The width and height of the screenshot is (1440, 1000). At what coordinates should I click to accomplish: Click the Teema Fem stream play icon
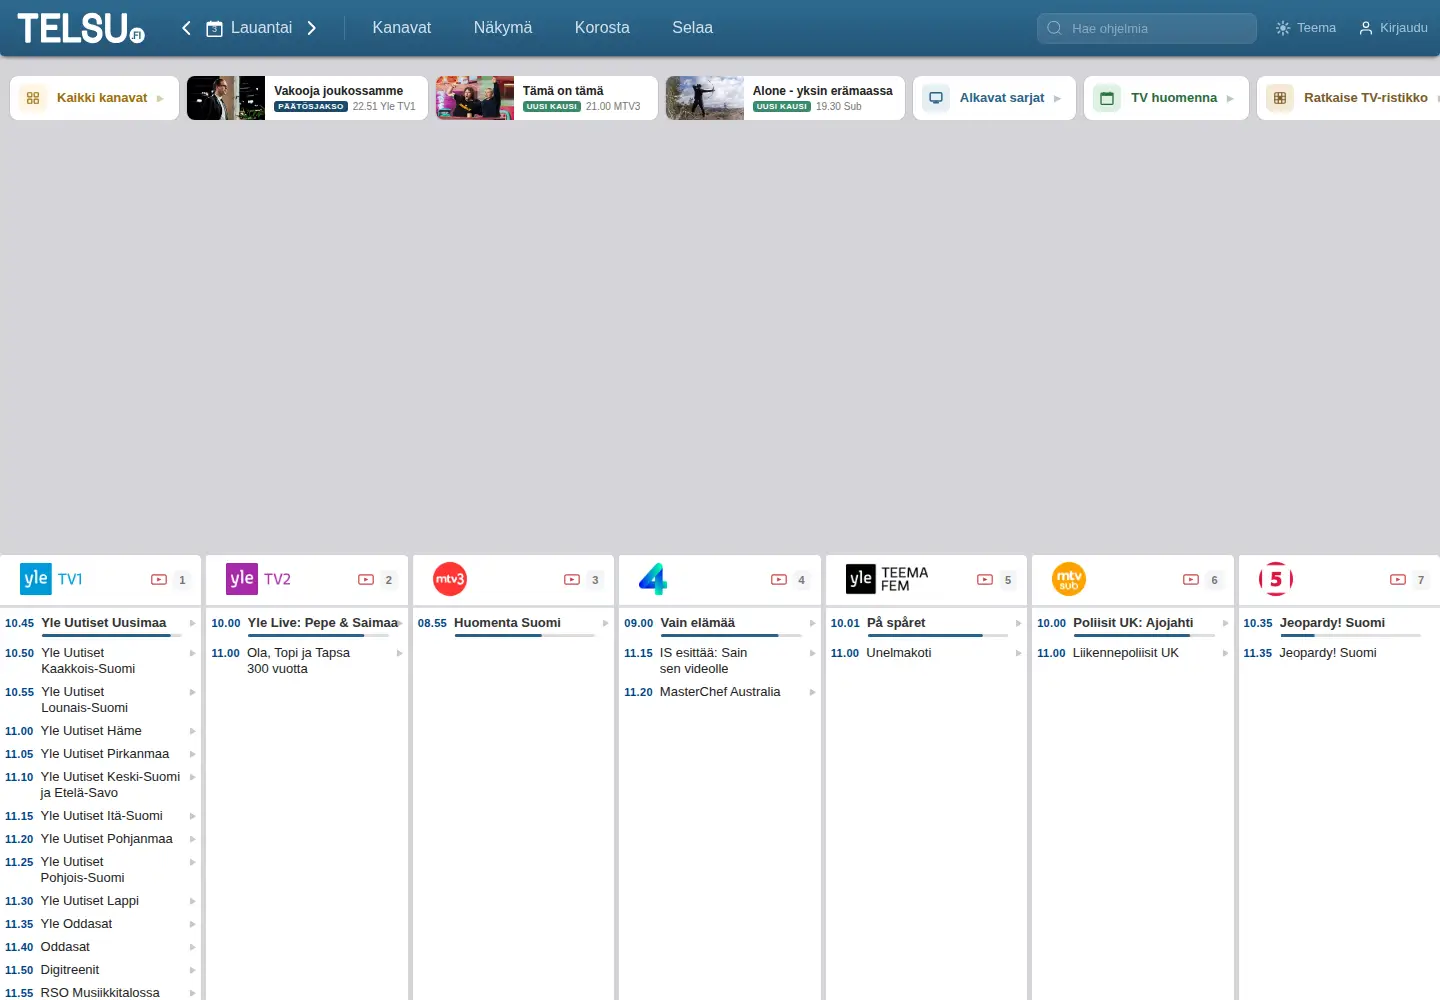click(x=985, y=580)
